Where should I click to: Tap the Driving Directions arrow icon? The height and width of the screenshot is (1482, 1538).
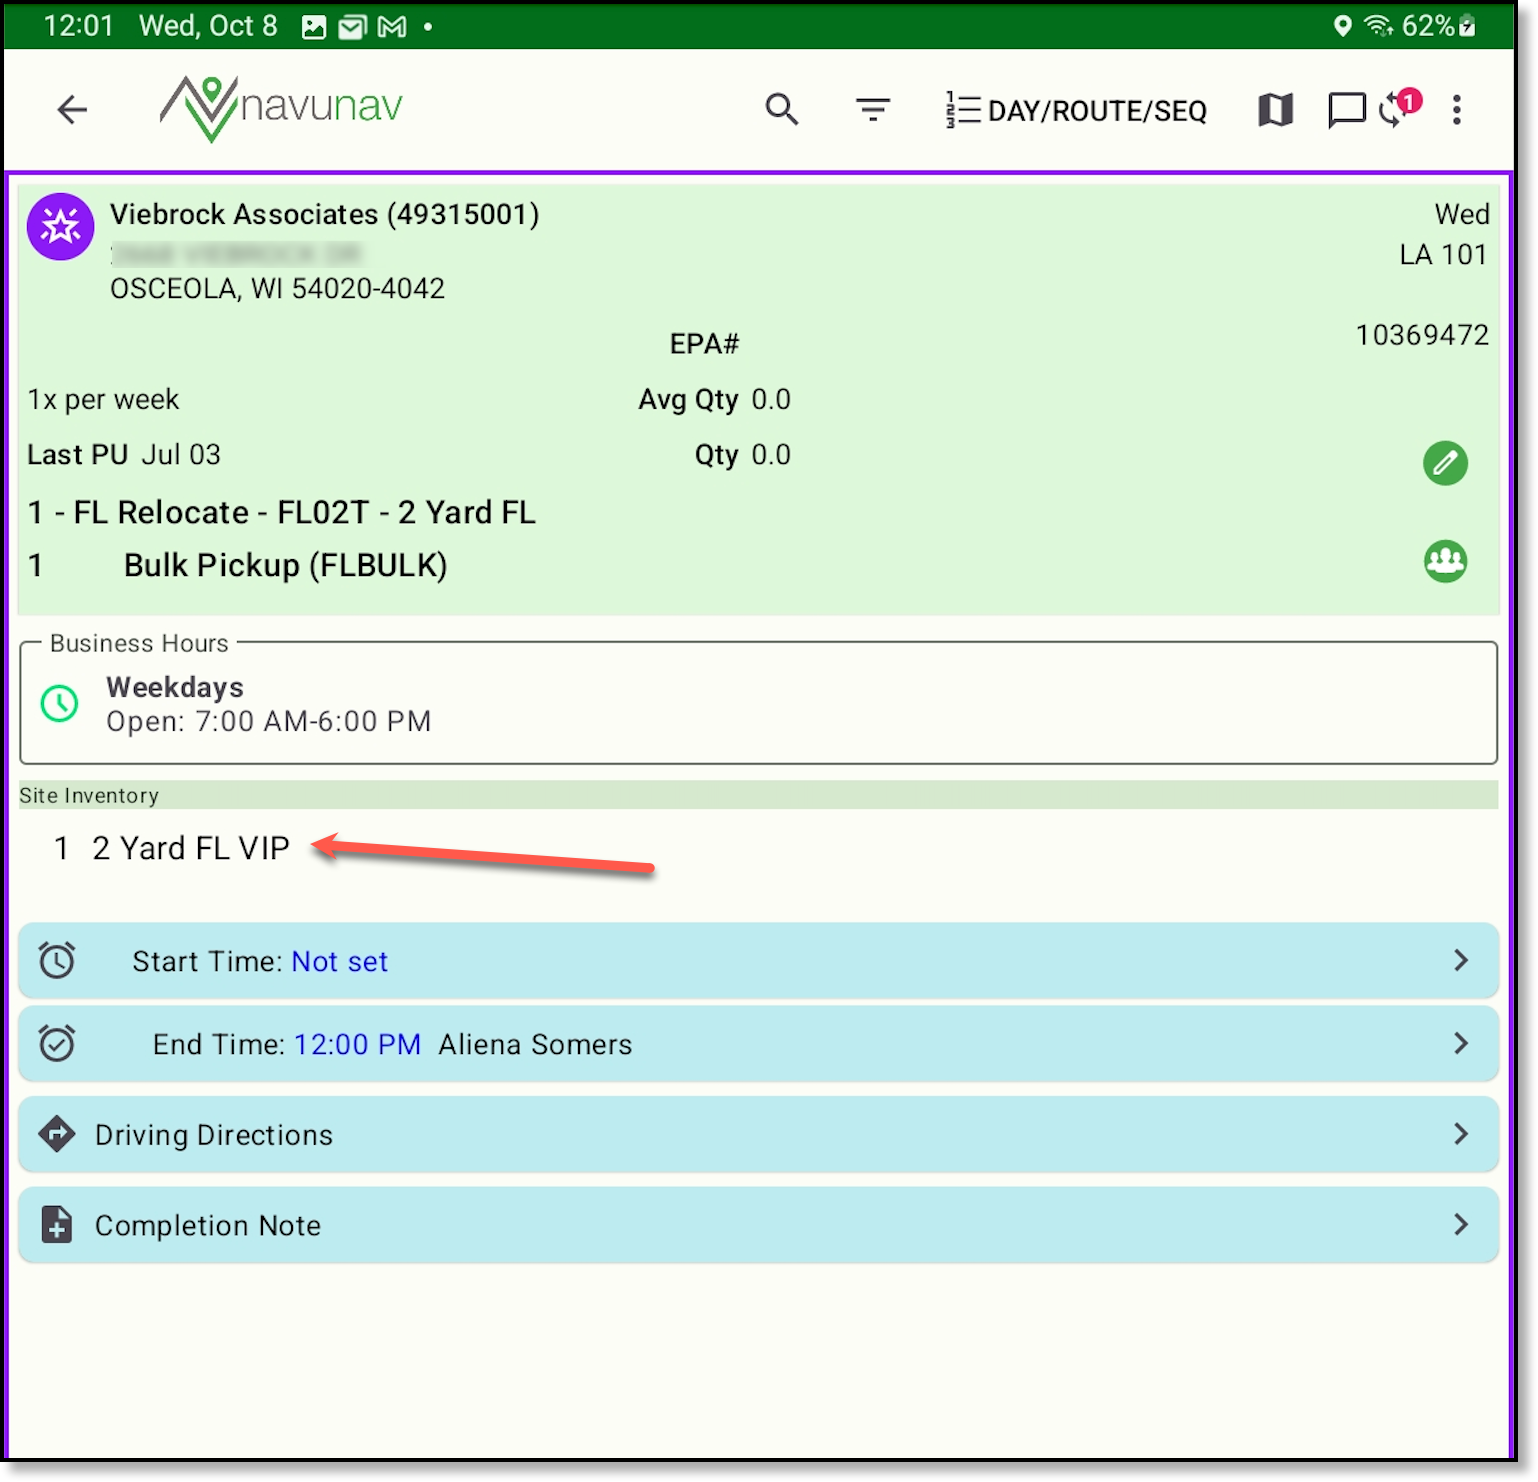pyautogui.click(x=57, y=1134)
